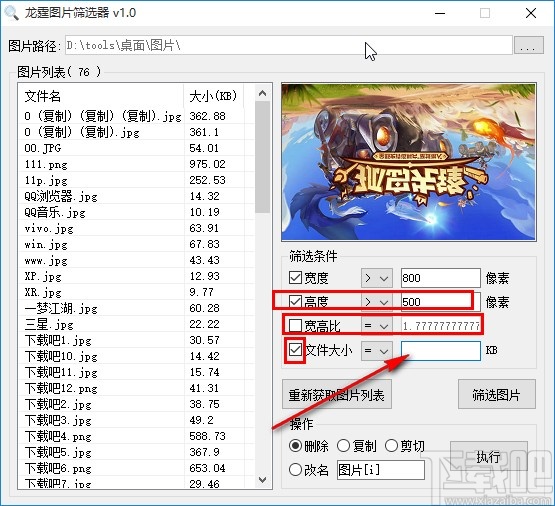Click the 975.02 size cell

[x=207, y=164]
